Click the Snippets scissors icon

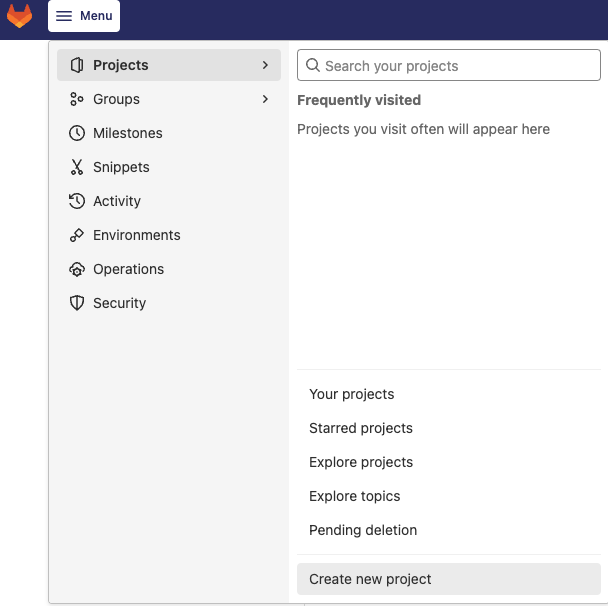coord(77,167)
